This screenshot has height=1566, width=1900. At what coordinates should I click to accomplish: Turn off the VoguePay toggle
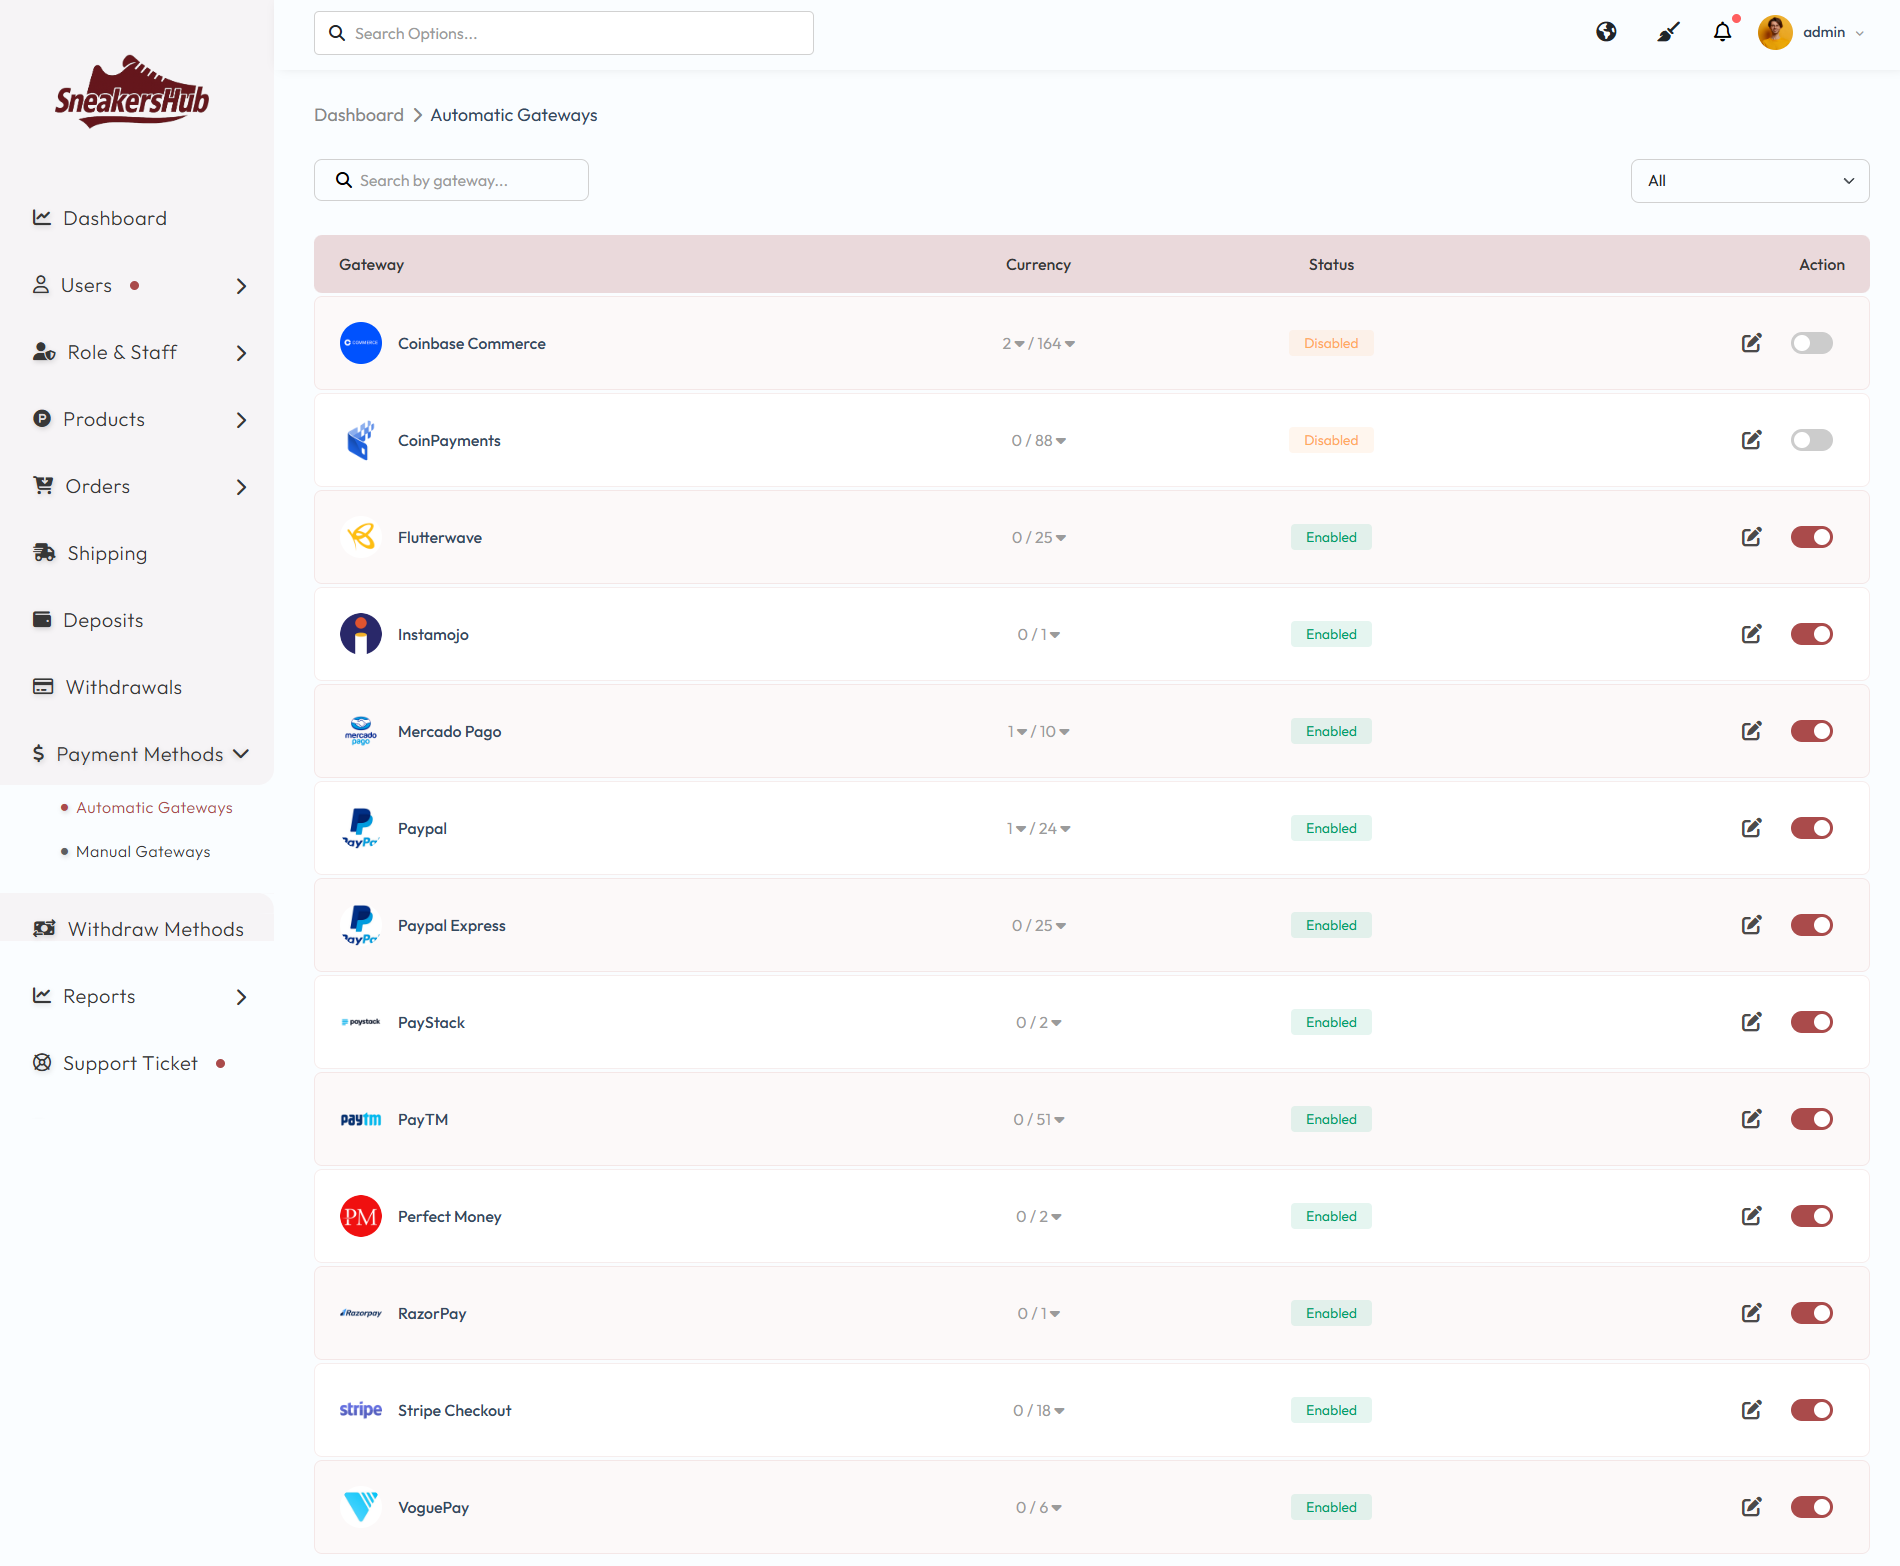tap(1811, 1507)
